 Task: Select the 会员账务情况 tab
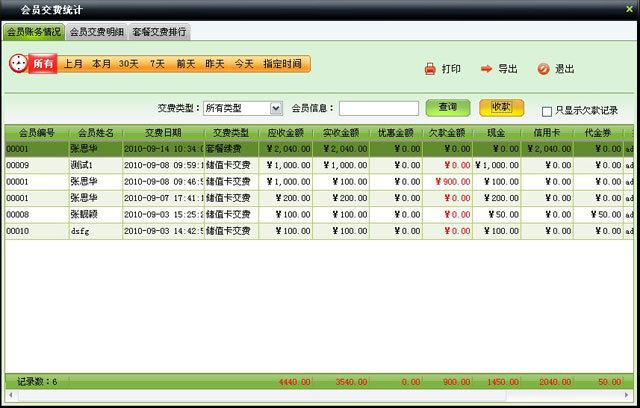[34, 32]
